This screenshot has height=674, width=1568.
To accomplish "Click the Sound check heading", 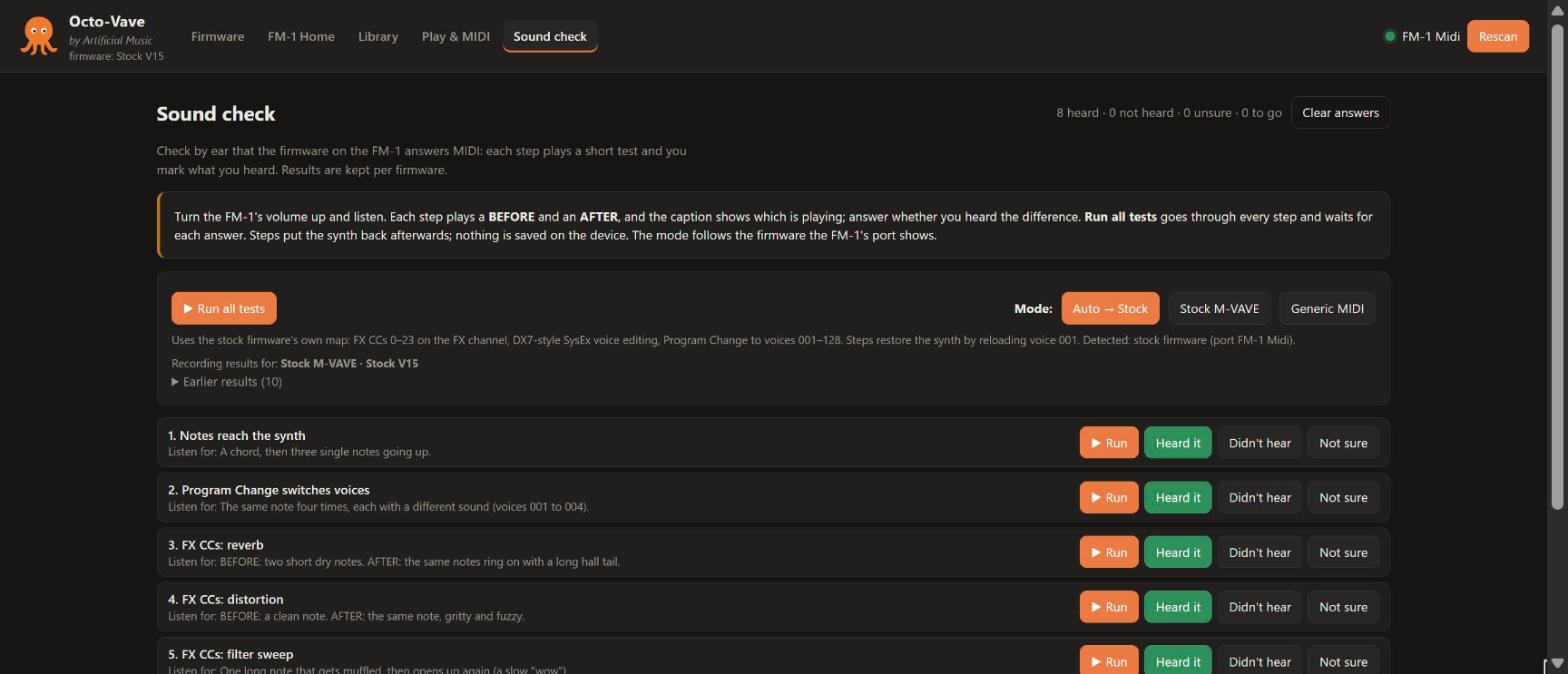I will [x=216, y=114].
